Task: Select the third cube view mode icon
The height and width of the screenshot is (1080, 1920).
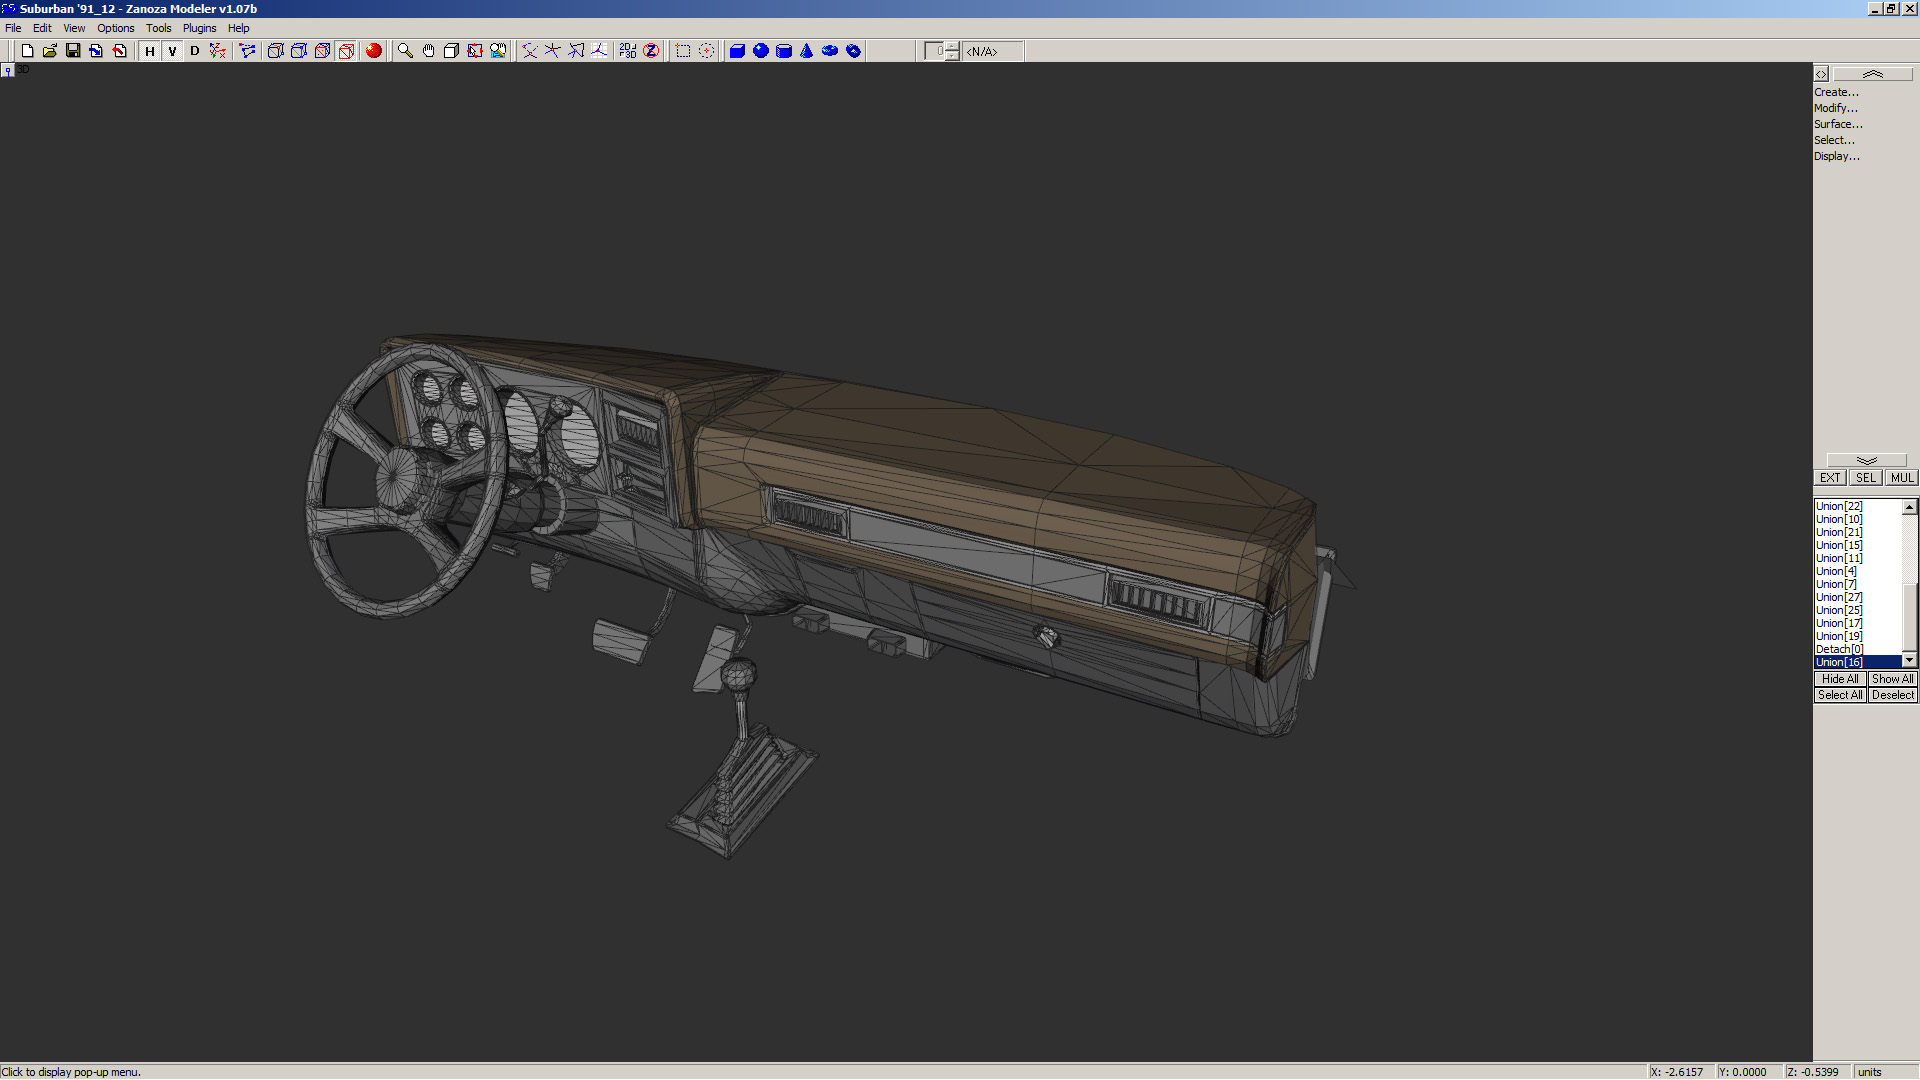Action: (x=322, y=51)
